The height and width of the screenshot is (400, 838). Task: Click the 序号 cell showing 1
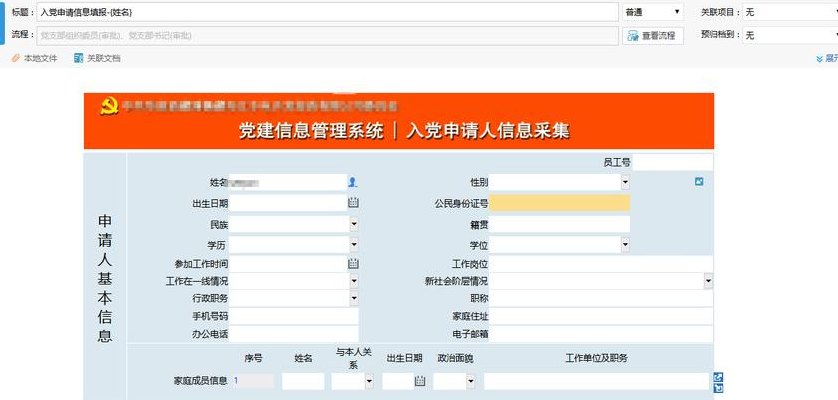click(253, 381)
